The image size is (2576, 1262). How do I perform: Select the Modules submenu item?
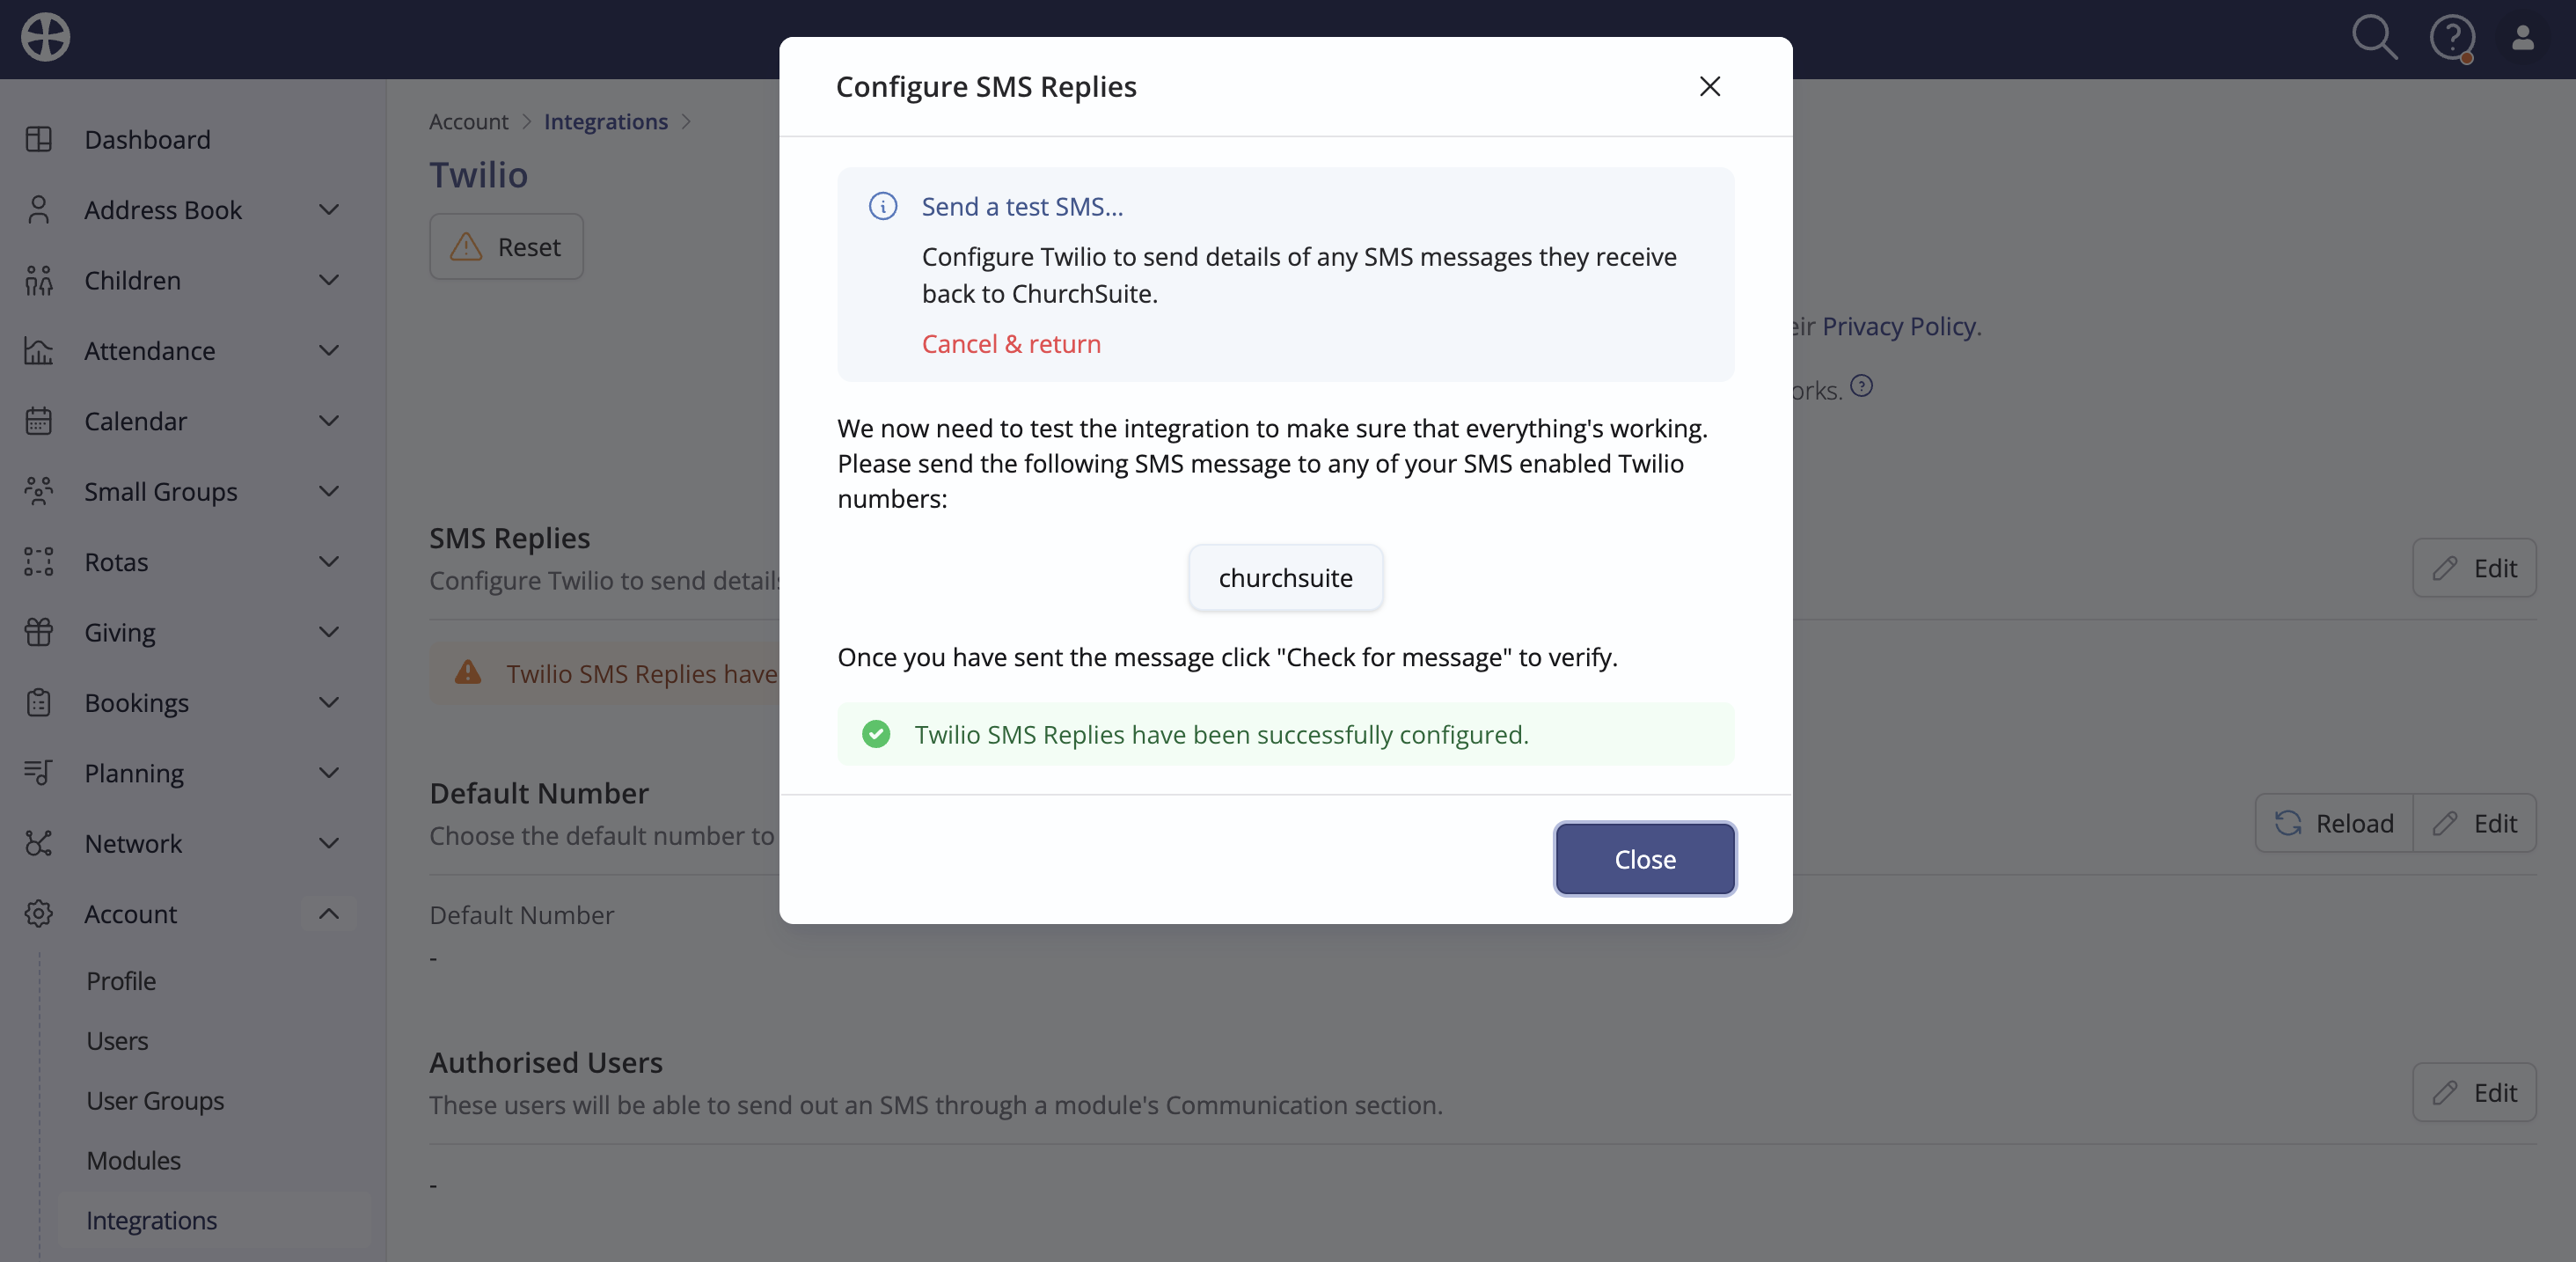pyautogui.click(x=133, y=1160)
